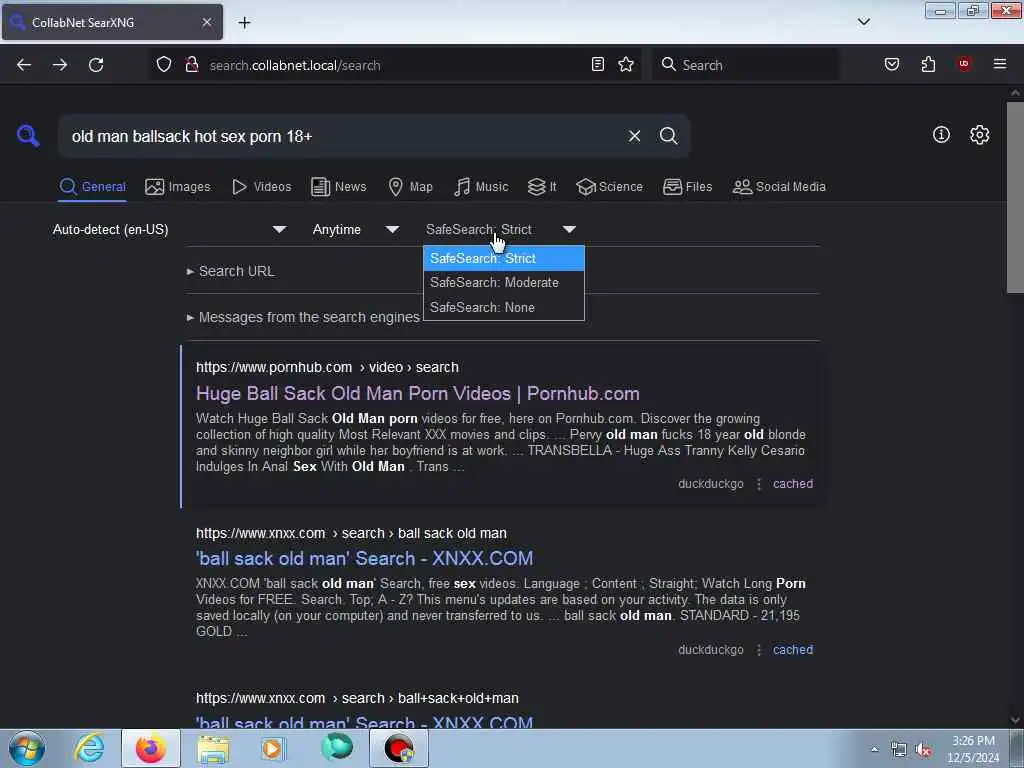The width and height of the screenshot is (1024, 768).
Task: Switch to the Images category tab
Action: point(178,187)
